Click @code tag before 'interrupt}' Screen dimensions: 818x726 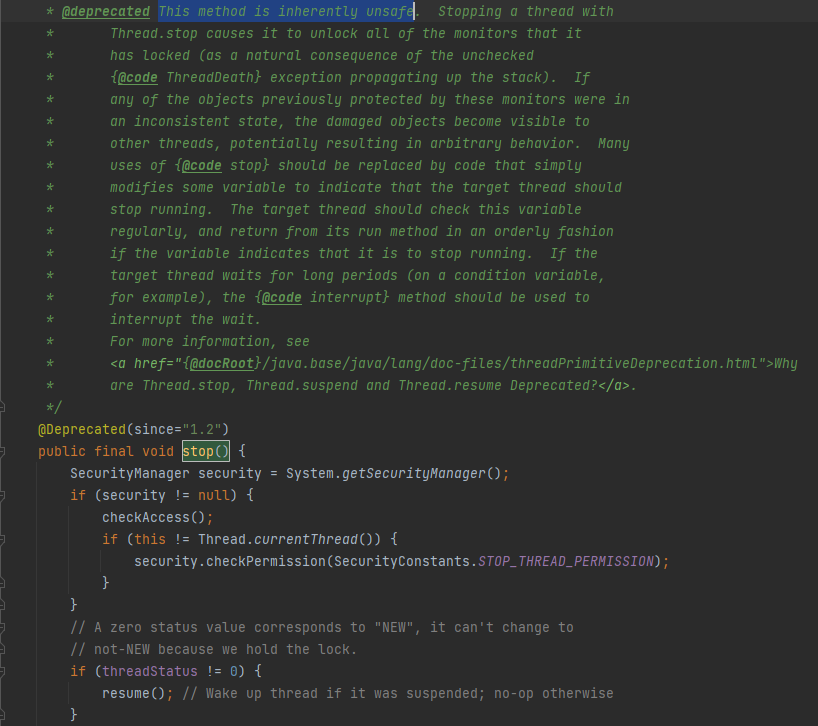click(281, 297)
